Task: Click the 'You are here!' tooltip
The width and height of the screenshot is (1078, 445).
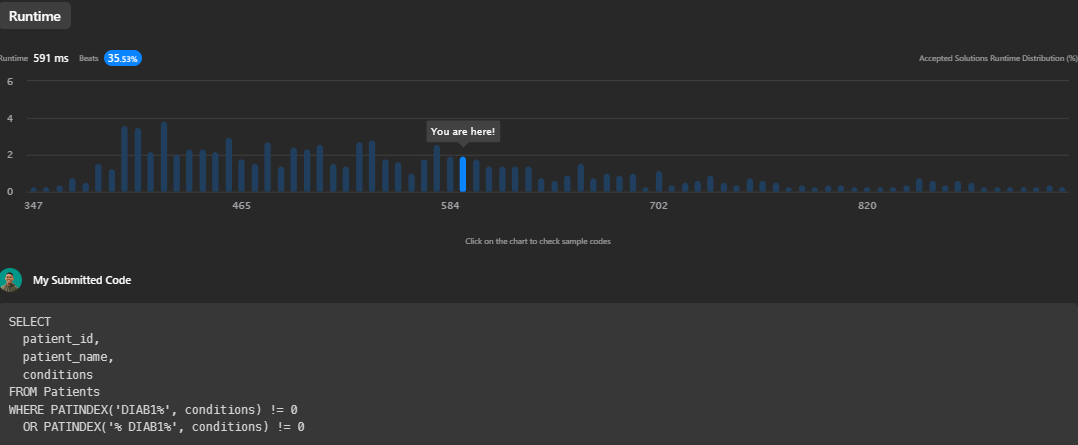Action: pyautogui.click(x=463, y=131)
